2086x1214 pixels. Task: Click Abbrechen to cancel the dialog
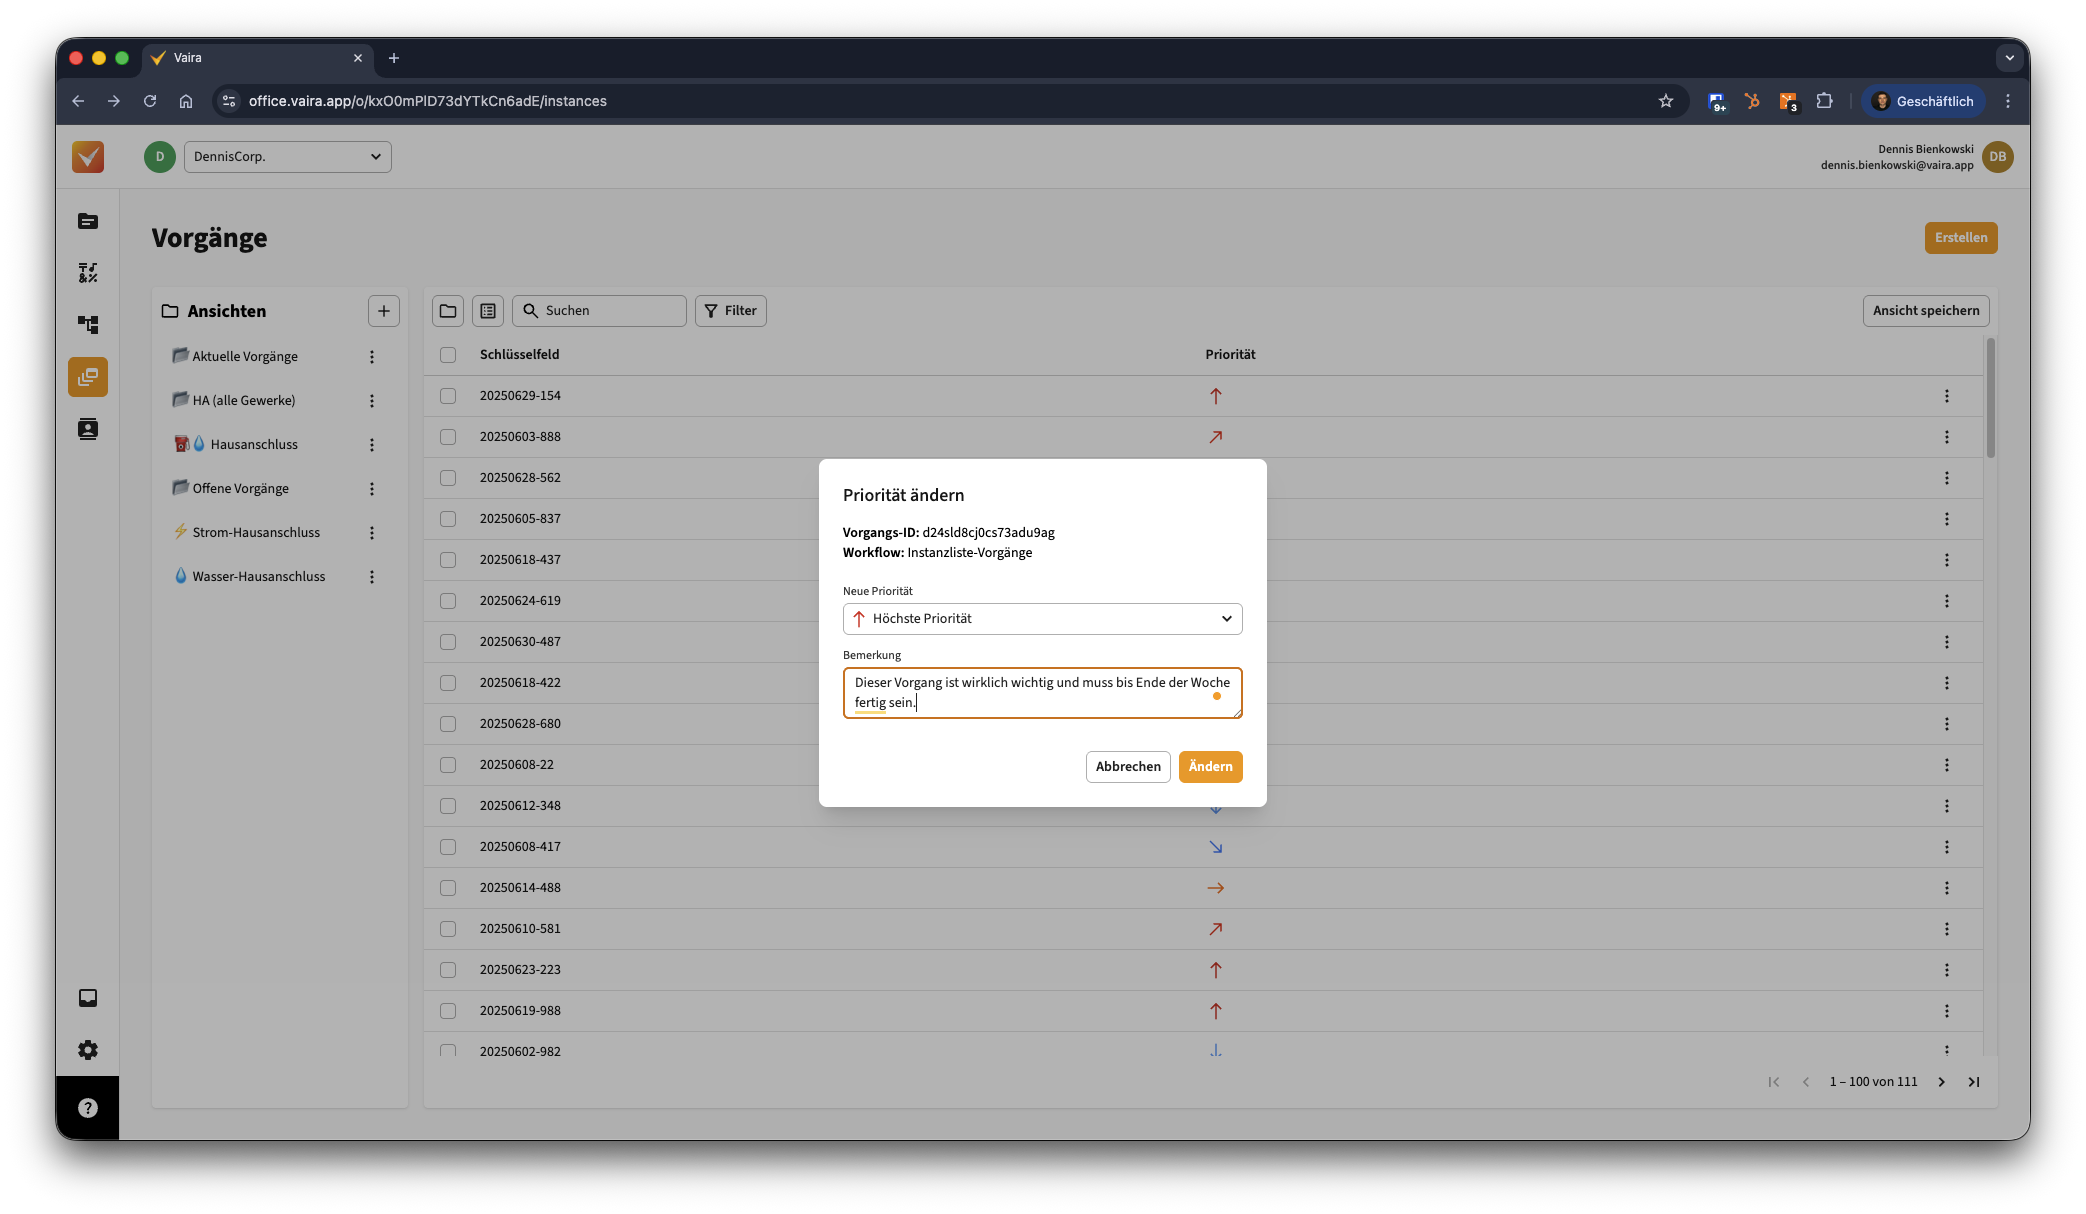click(1128, 767)
